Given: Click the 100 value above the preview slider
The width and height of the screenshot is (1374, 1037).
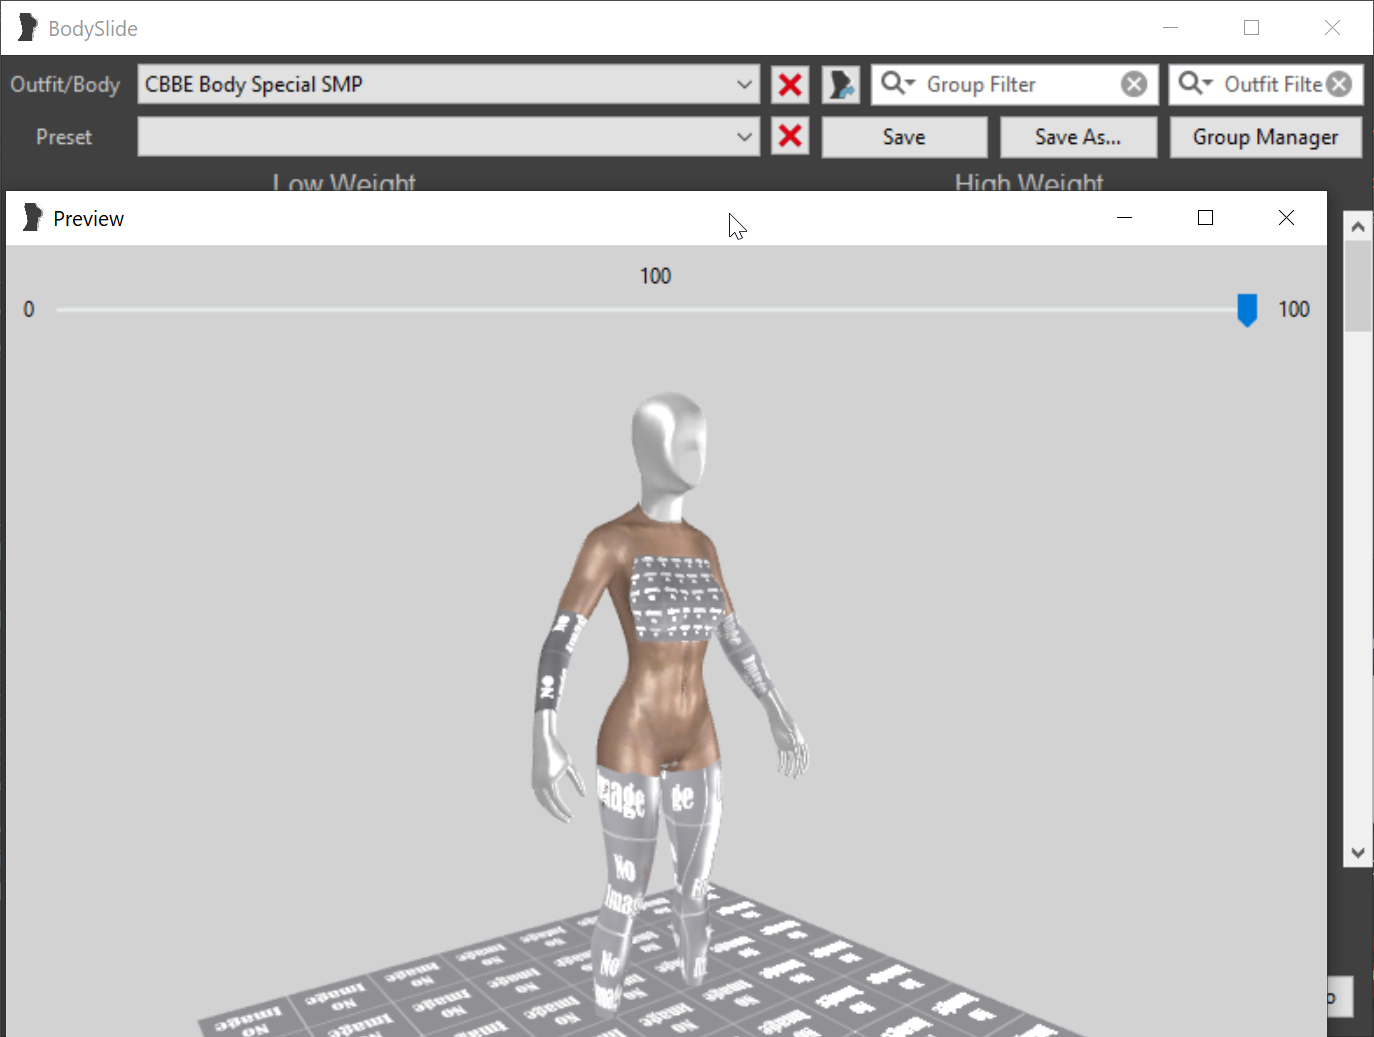Looking at the screenshot, I should [655, 276].
